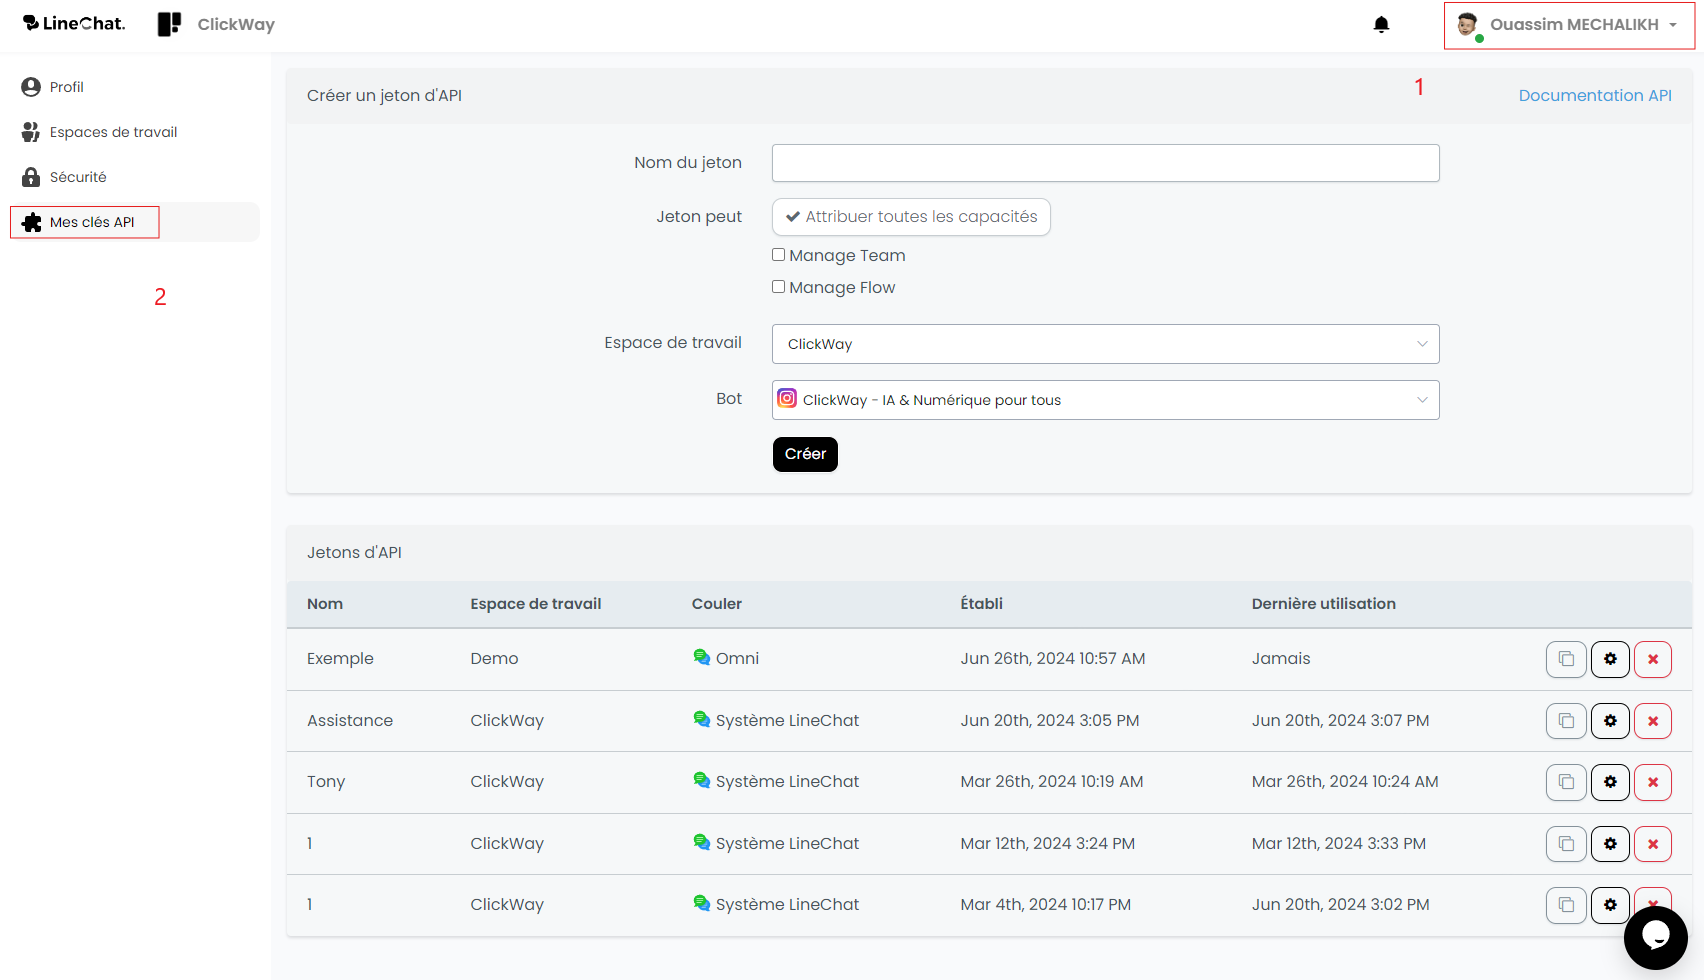The image size is (1704, 980).
Task: Focus the Nom du jeton input field
Action: tap(1105, 163)
